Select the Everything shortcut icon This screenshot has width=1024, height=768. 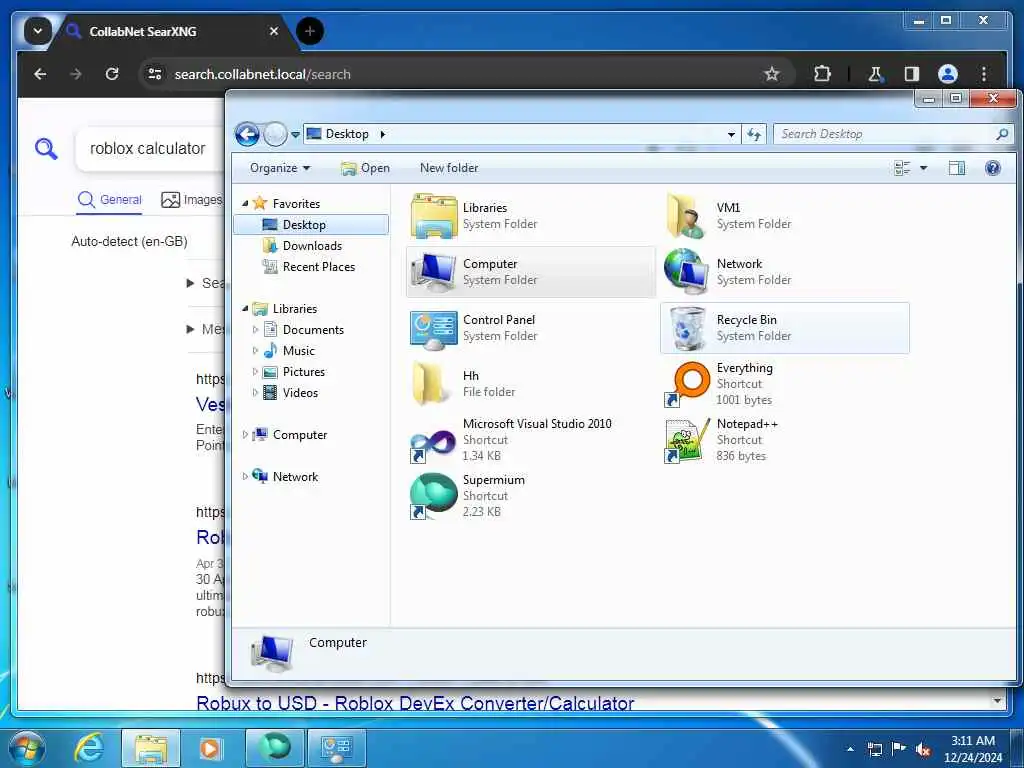(688, 384)
